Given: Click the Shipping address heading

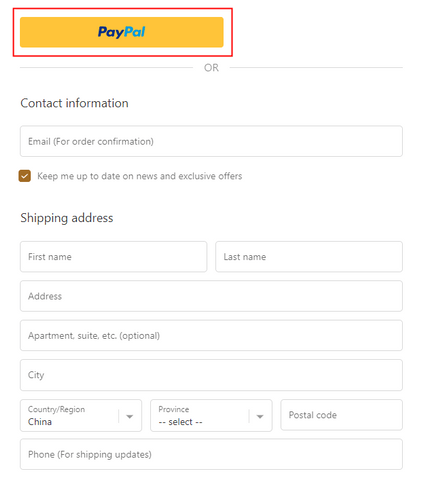Looking at the screenshot, I should coord(67,218).
